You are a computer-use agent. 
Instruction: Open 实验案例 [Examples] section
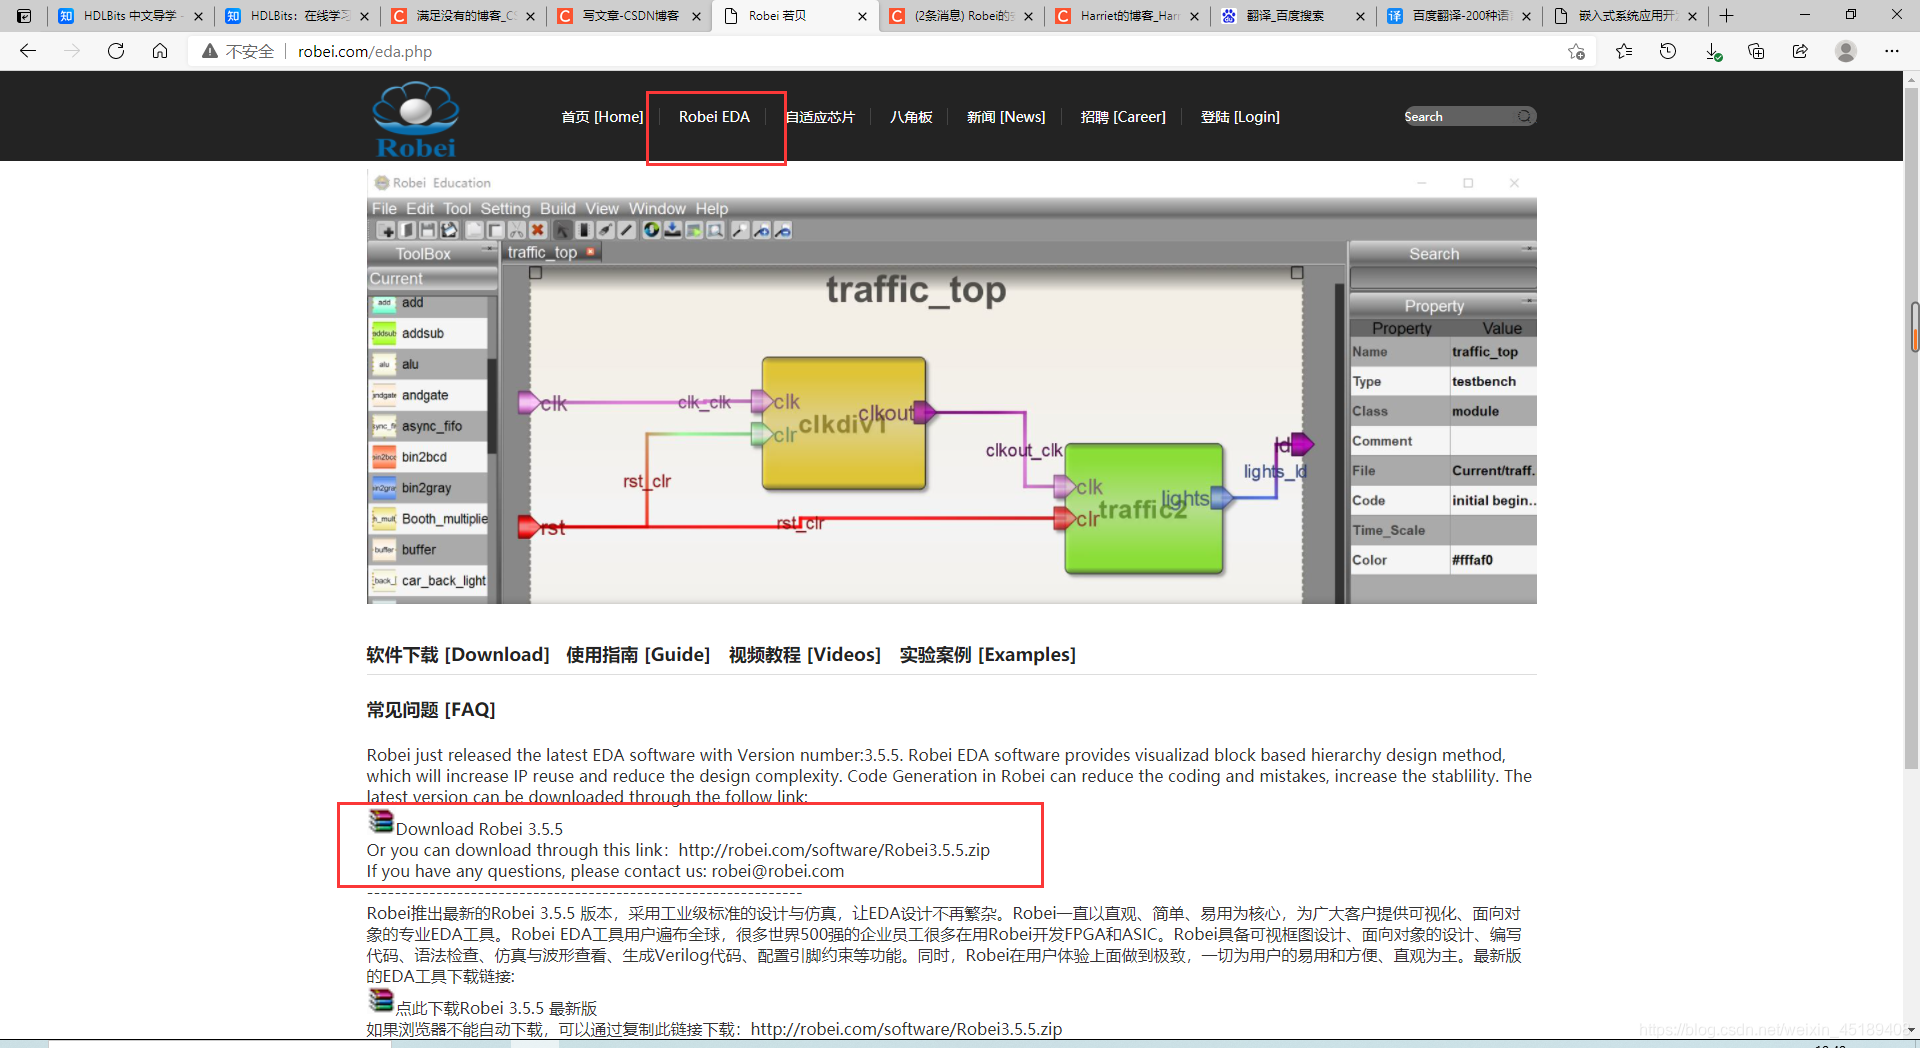[x=988, y=655]
